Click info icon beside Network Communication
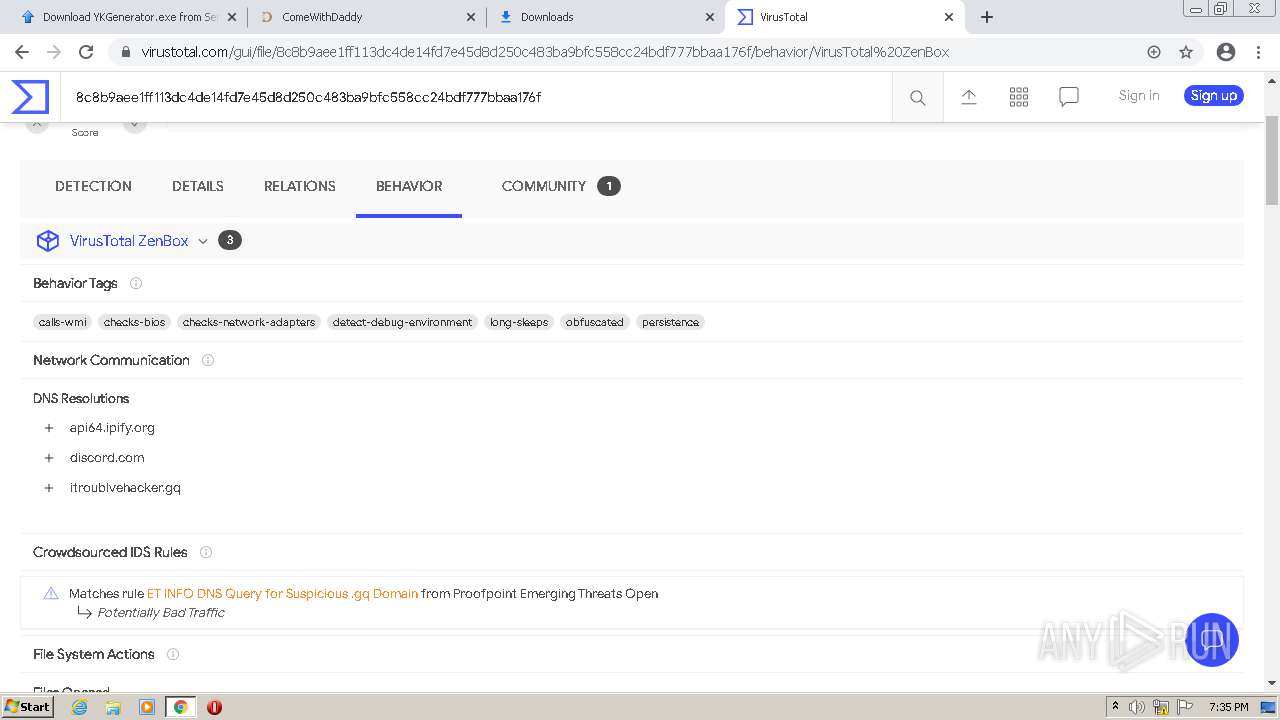 point(208,360)
